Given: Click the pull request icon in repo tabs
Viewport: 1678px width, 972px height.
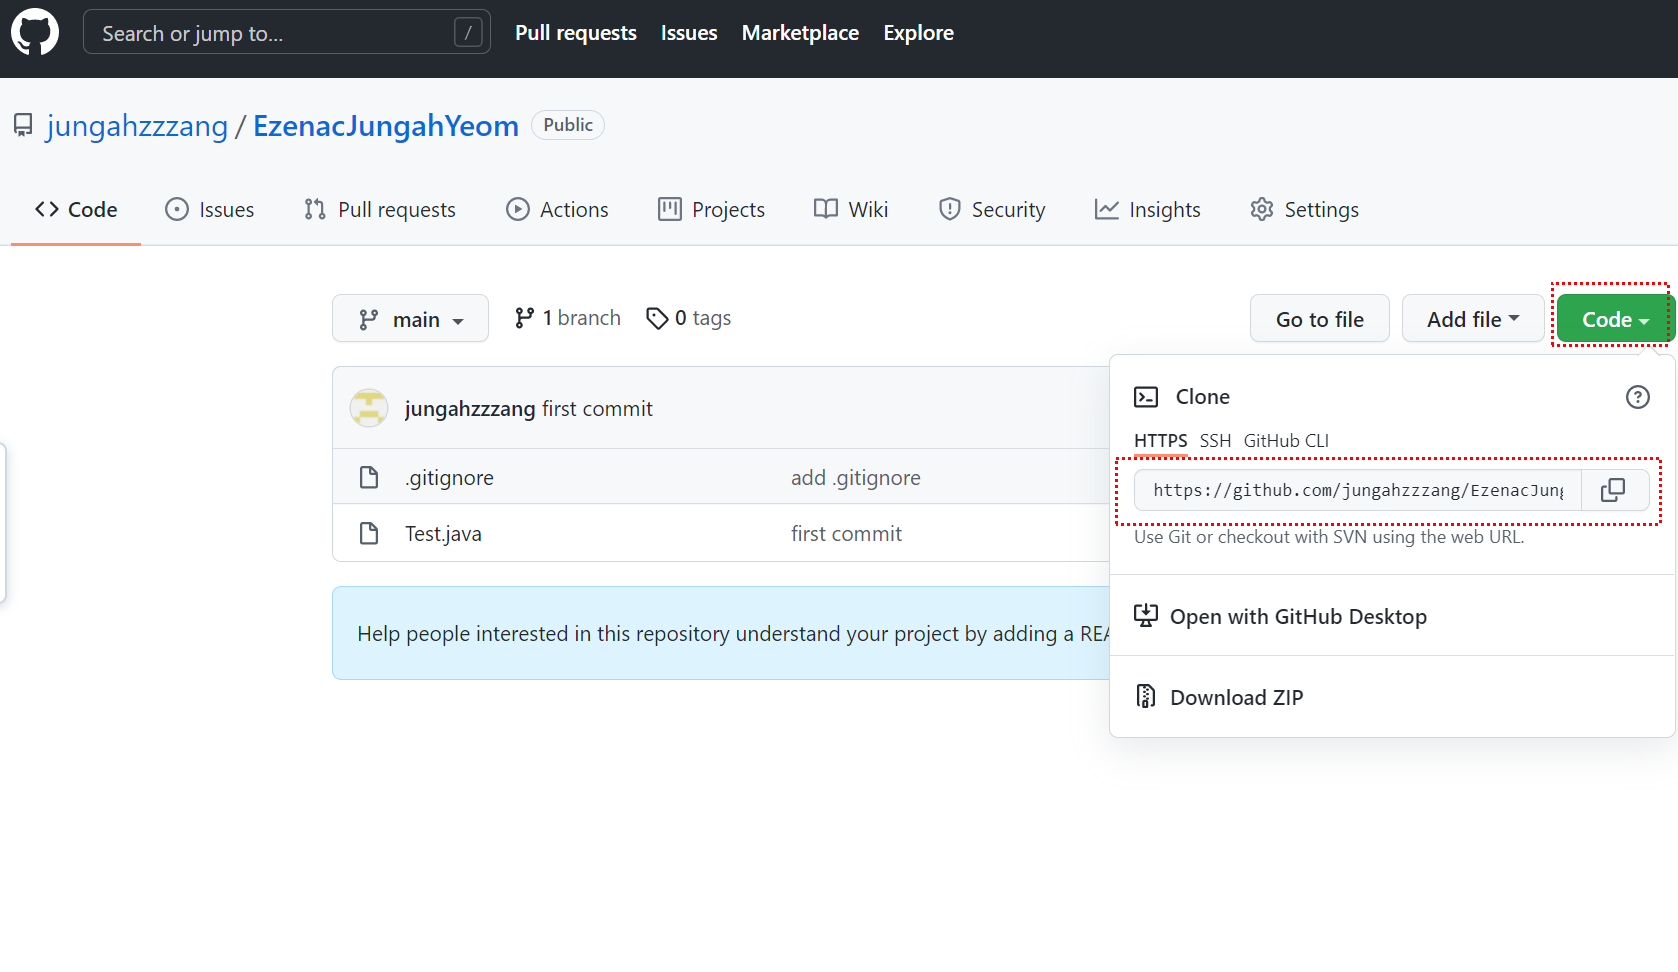Looking at the screenshot, I should click(x=315, y=209).
